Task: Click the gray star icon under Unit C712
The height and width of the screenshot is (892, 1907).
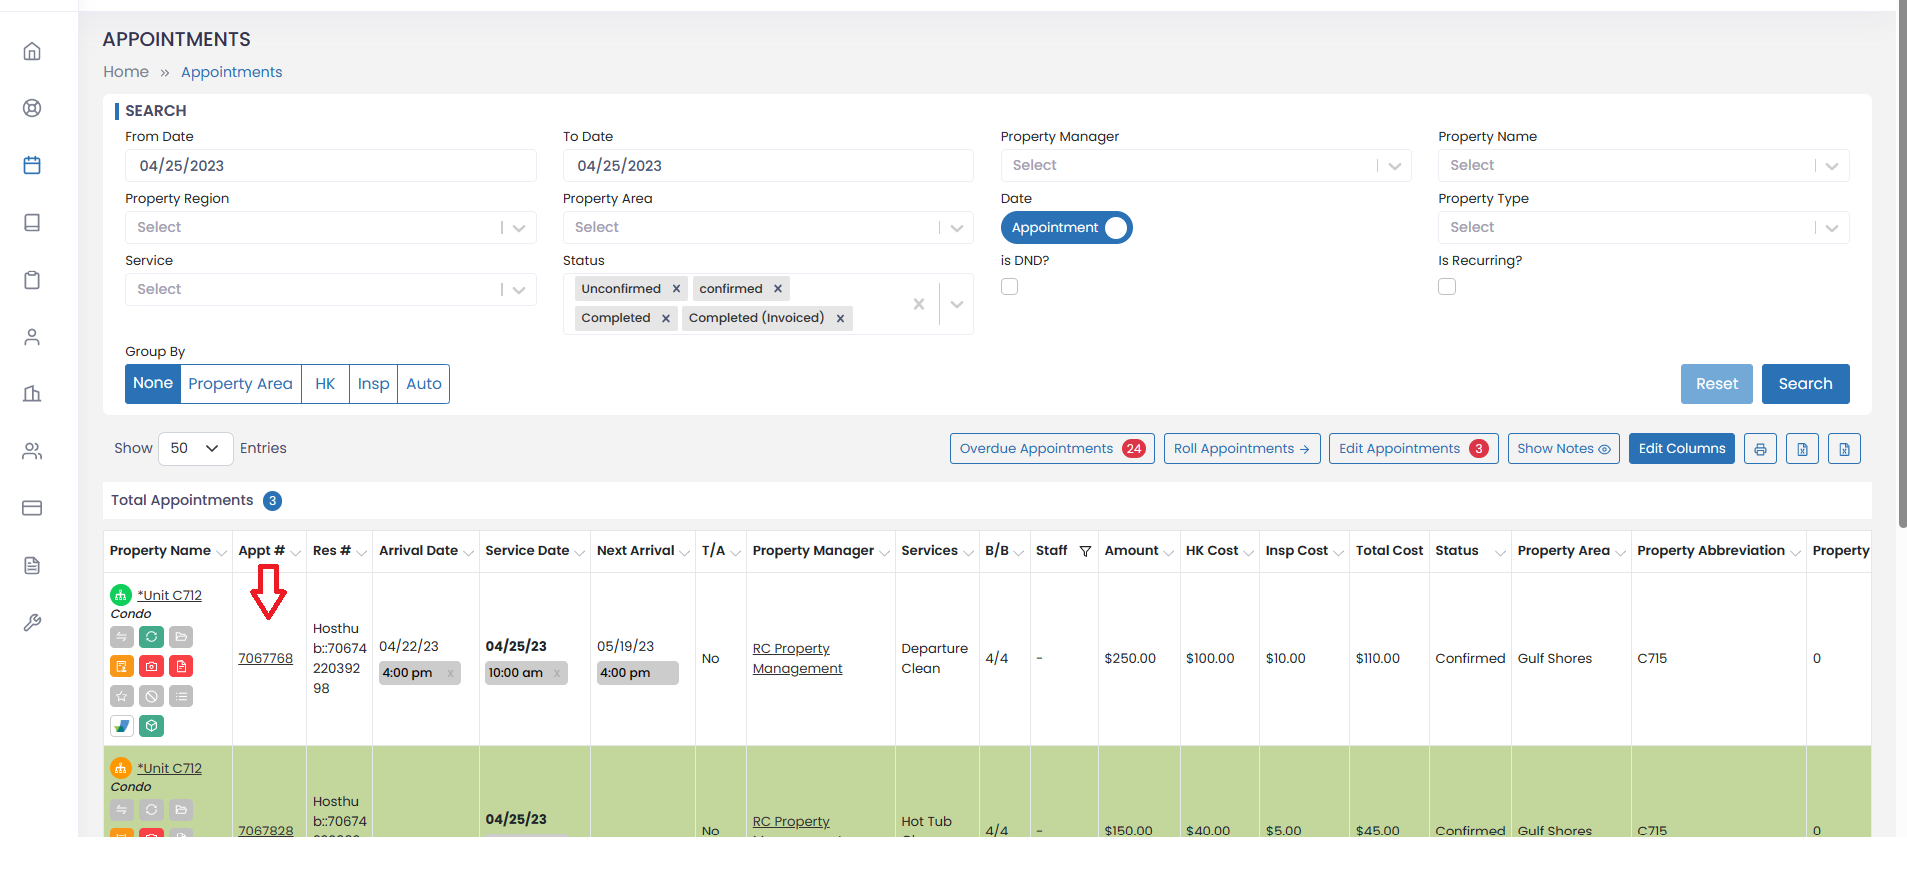Action: tap(121, 696)
